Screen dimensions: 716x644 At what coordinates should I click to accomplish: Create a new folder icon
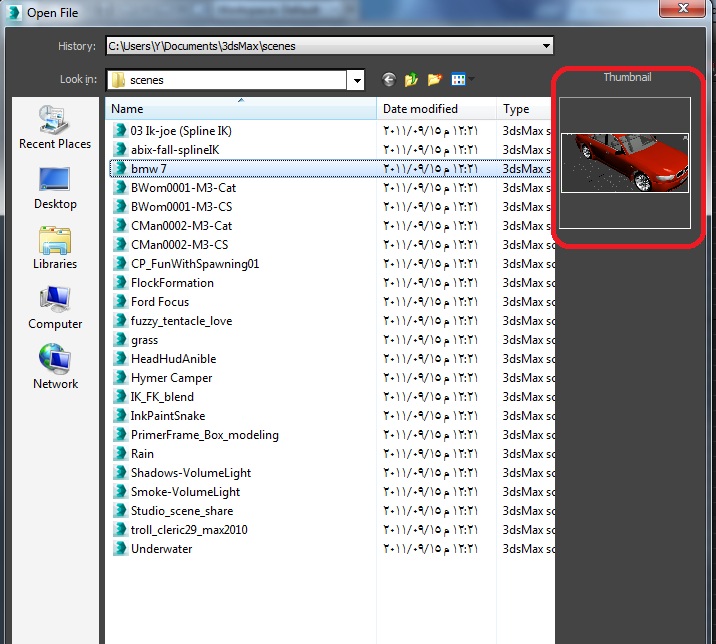point(435,80)
